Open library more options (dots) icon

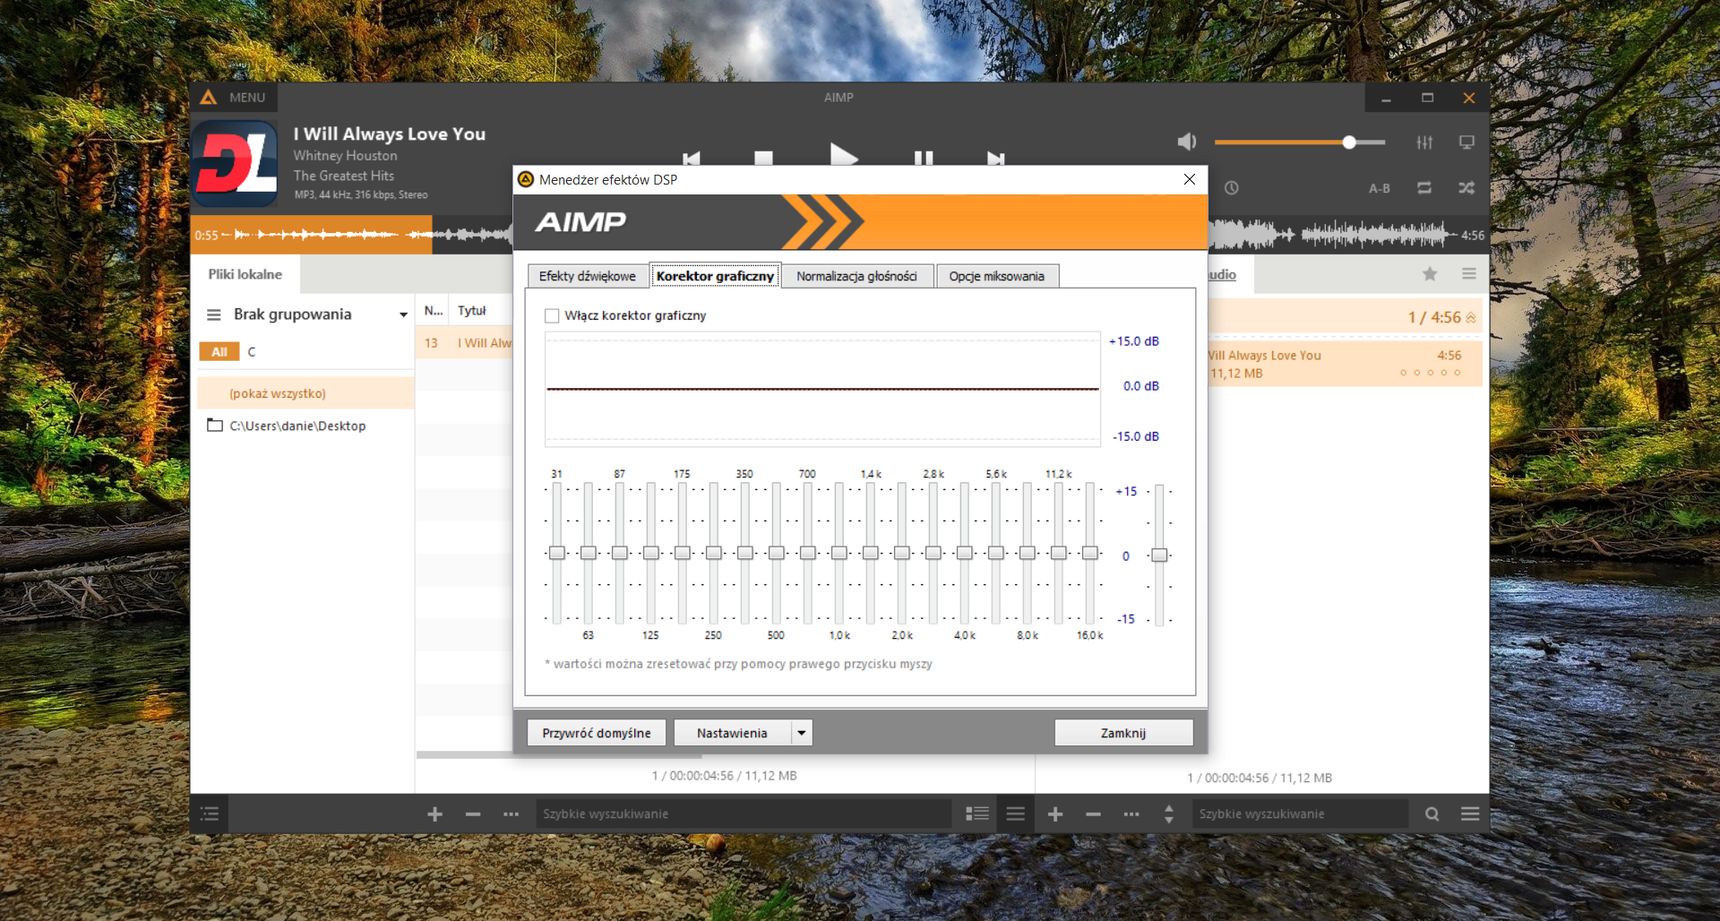(x=511, y=814)
